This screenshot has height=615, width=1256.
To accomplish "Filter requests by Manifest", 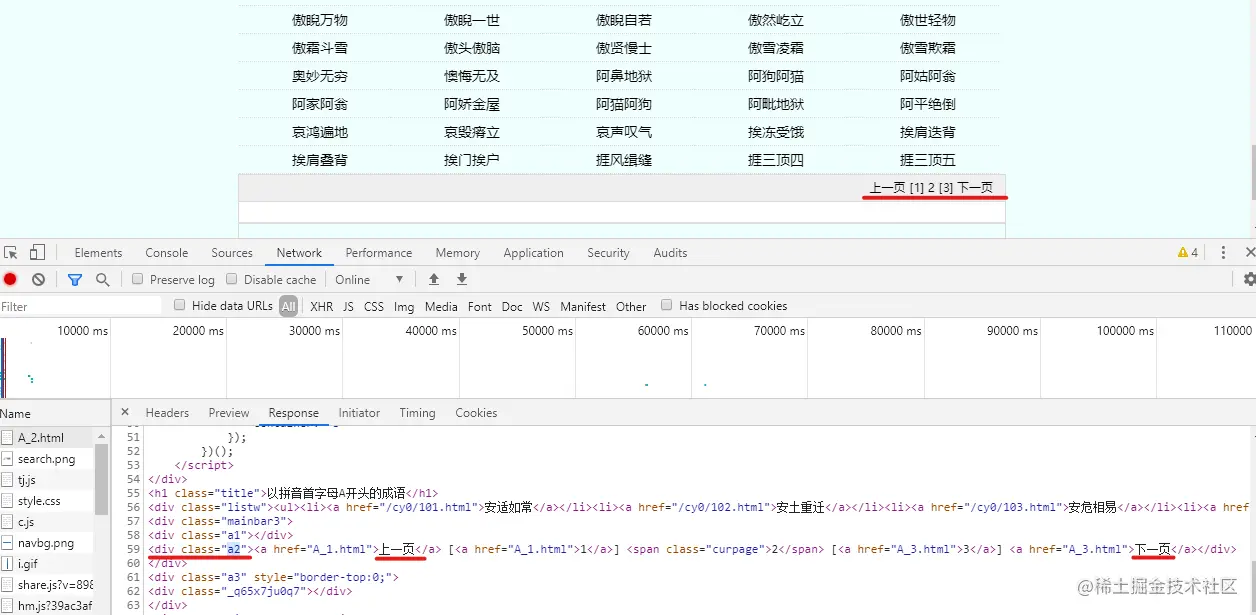I will [583, 307].
